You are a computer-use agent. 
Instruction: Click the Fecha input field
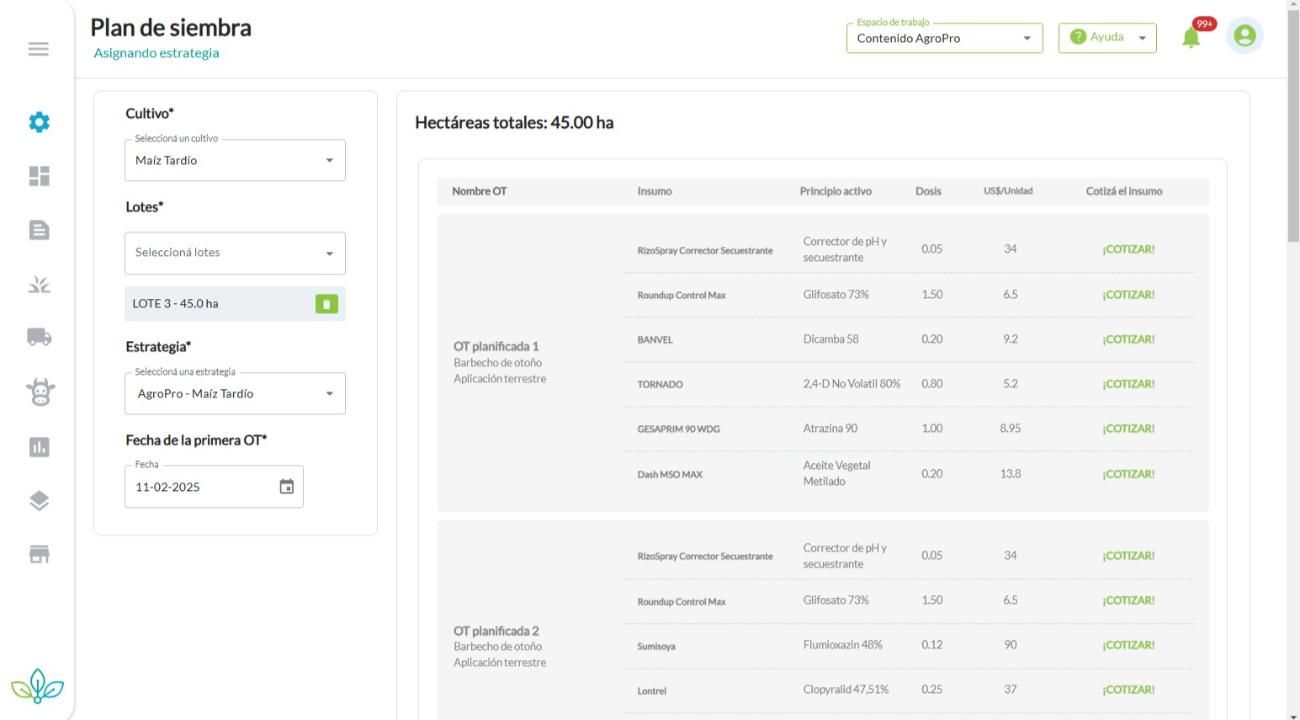214,487
